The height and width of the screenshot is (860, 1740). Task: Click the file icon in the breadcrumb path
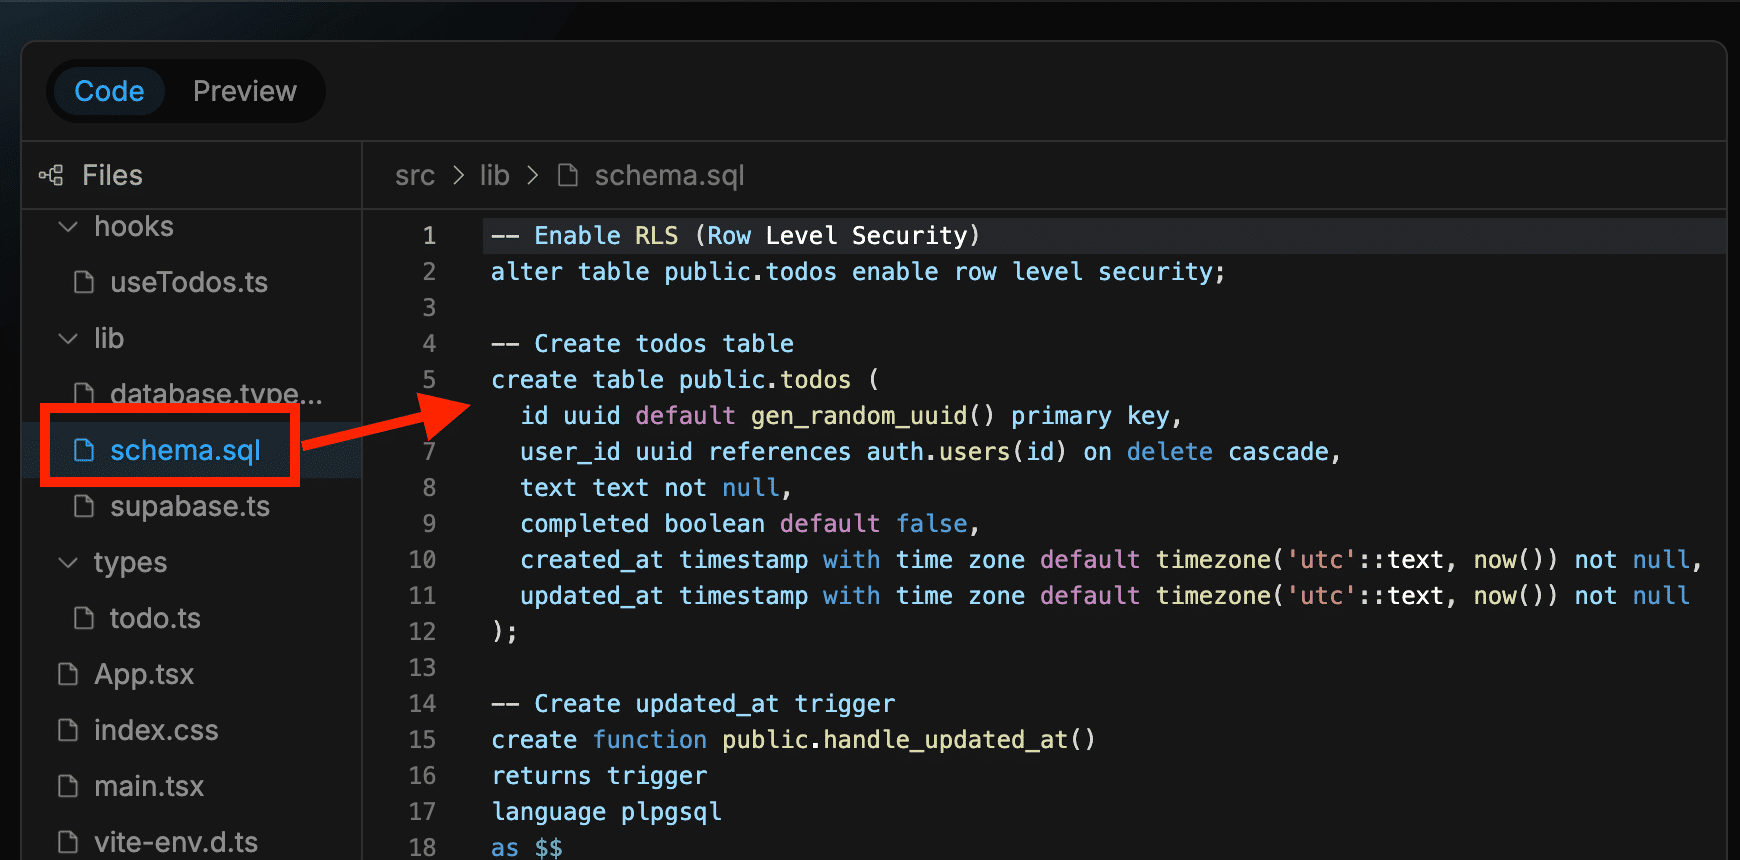pos(568,176)
